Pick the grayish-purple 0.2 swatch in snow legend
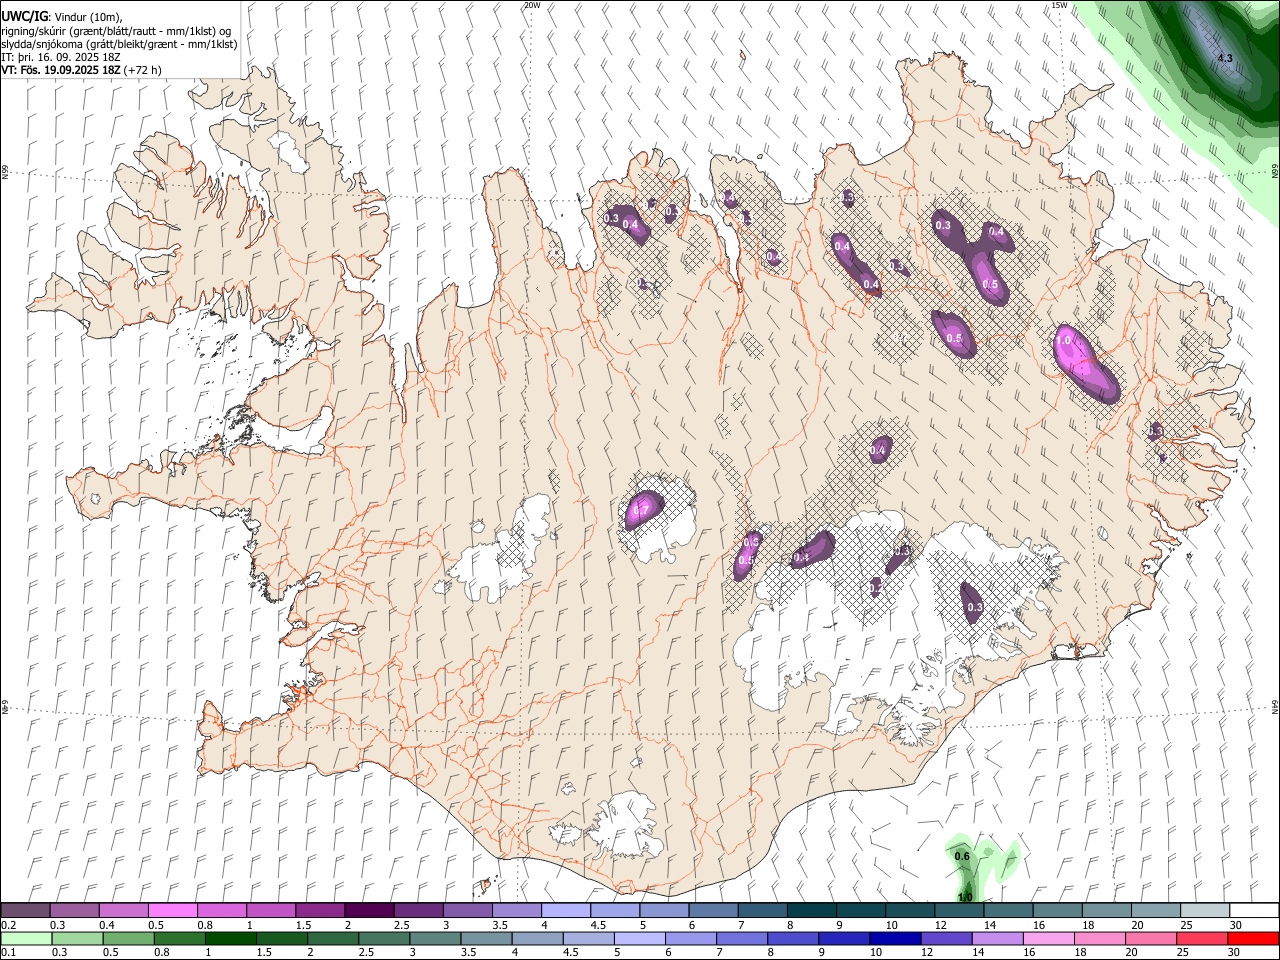The height and width of the screenshot is (960, 1280). click(x=25, y=911)
